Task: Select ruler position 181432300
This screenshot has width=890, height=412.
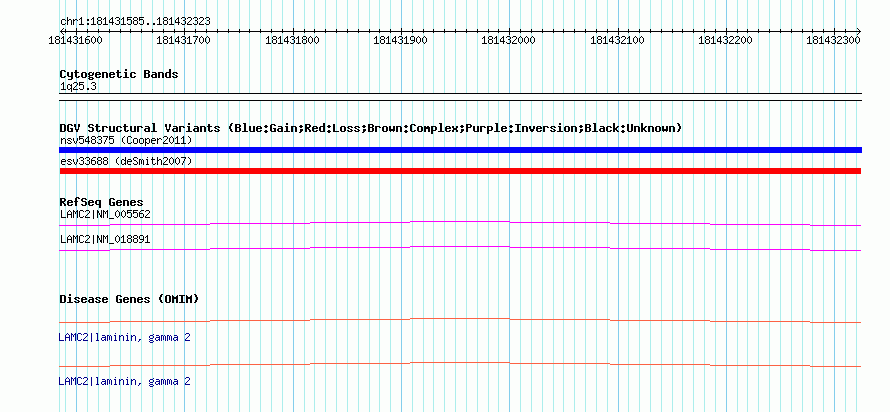Action: click(834, 40)
